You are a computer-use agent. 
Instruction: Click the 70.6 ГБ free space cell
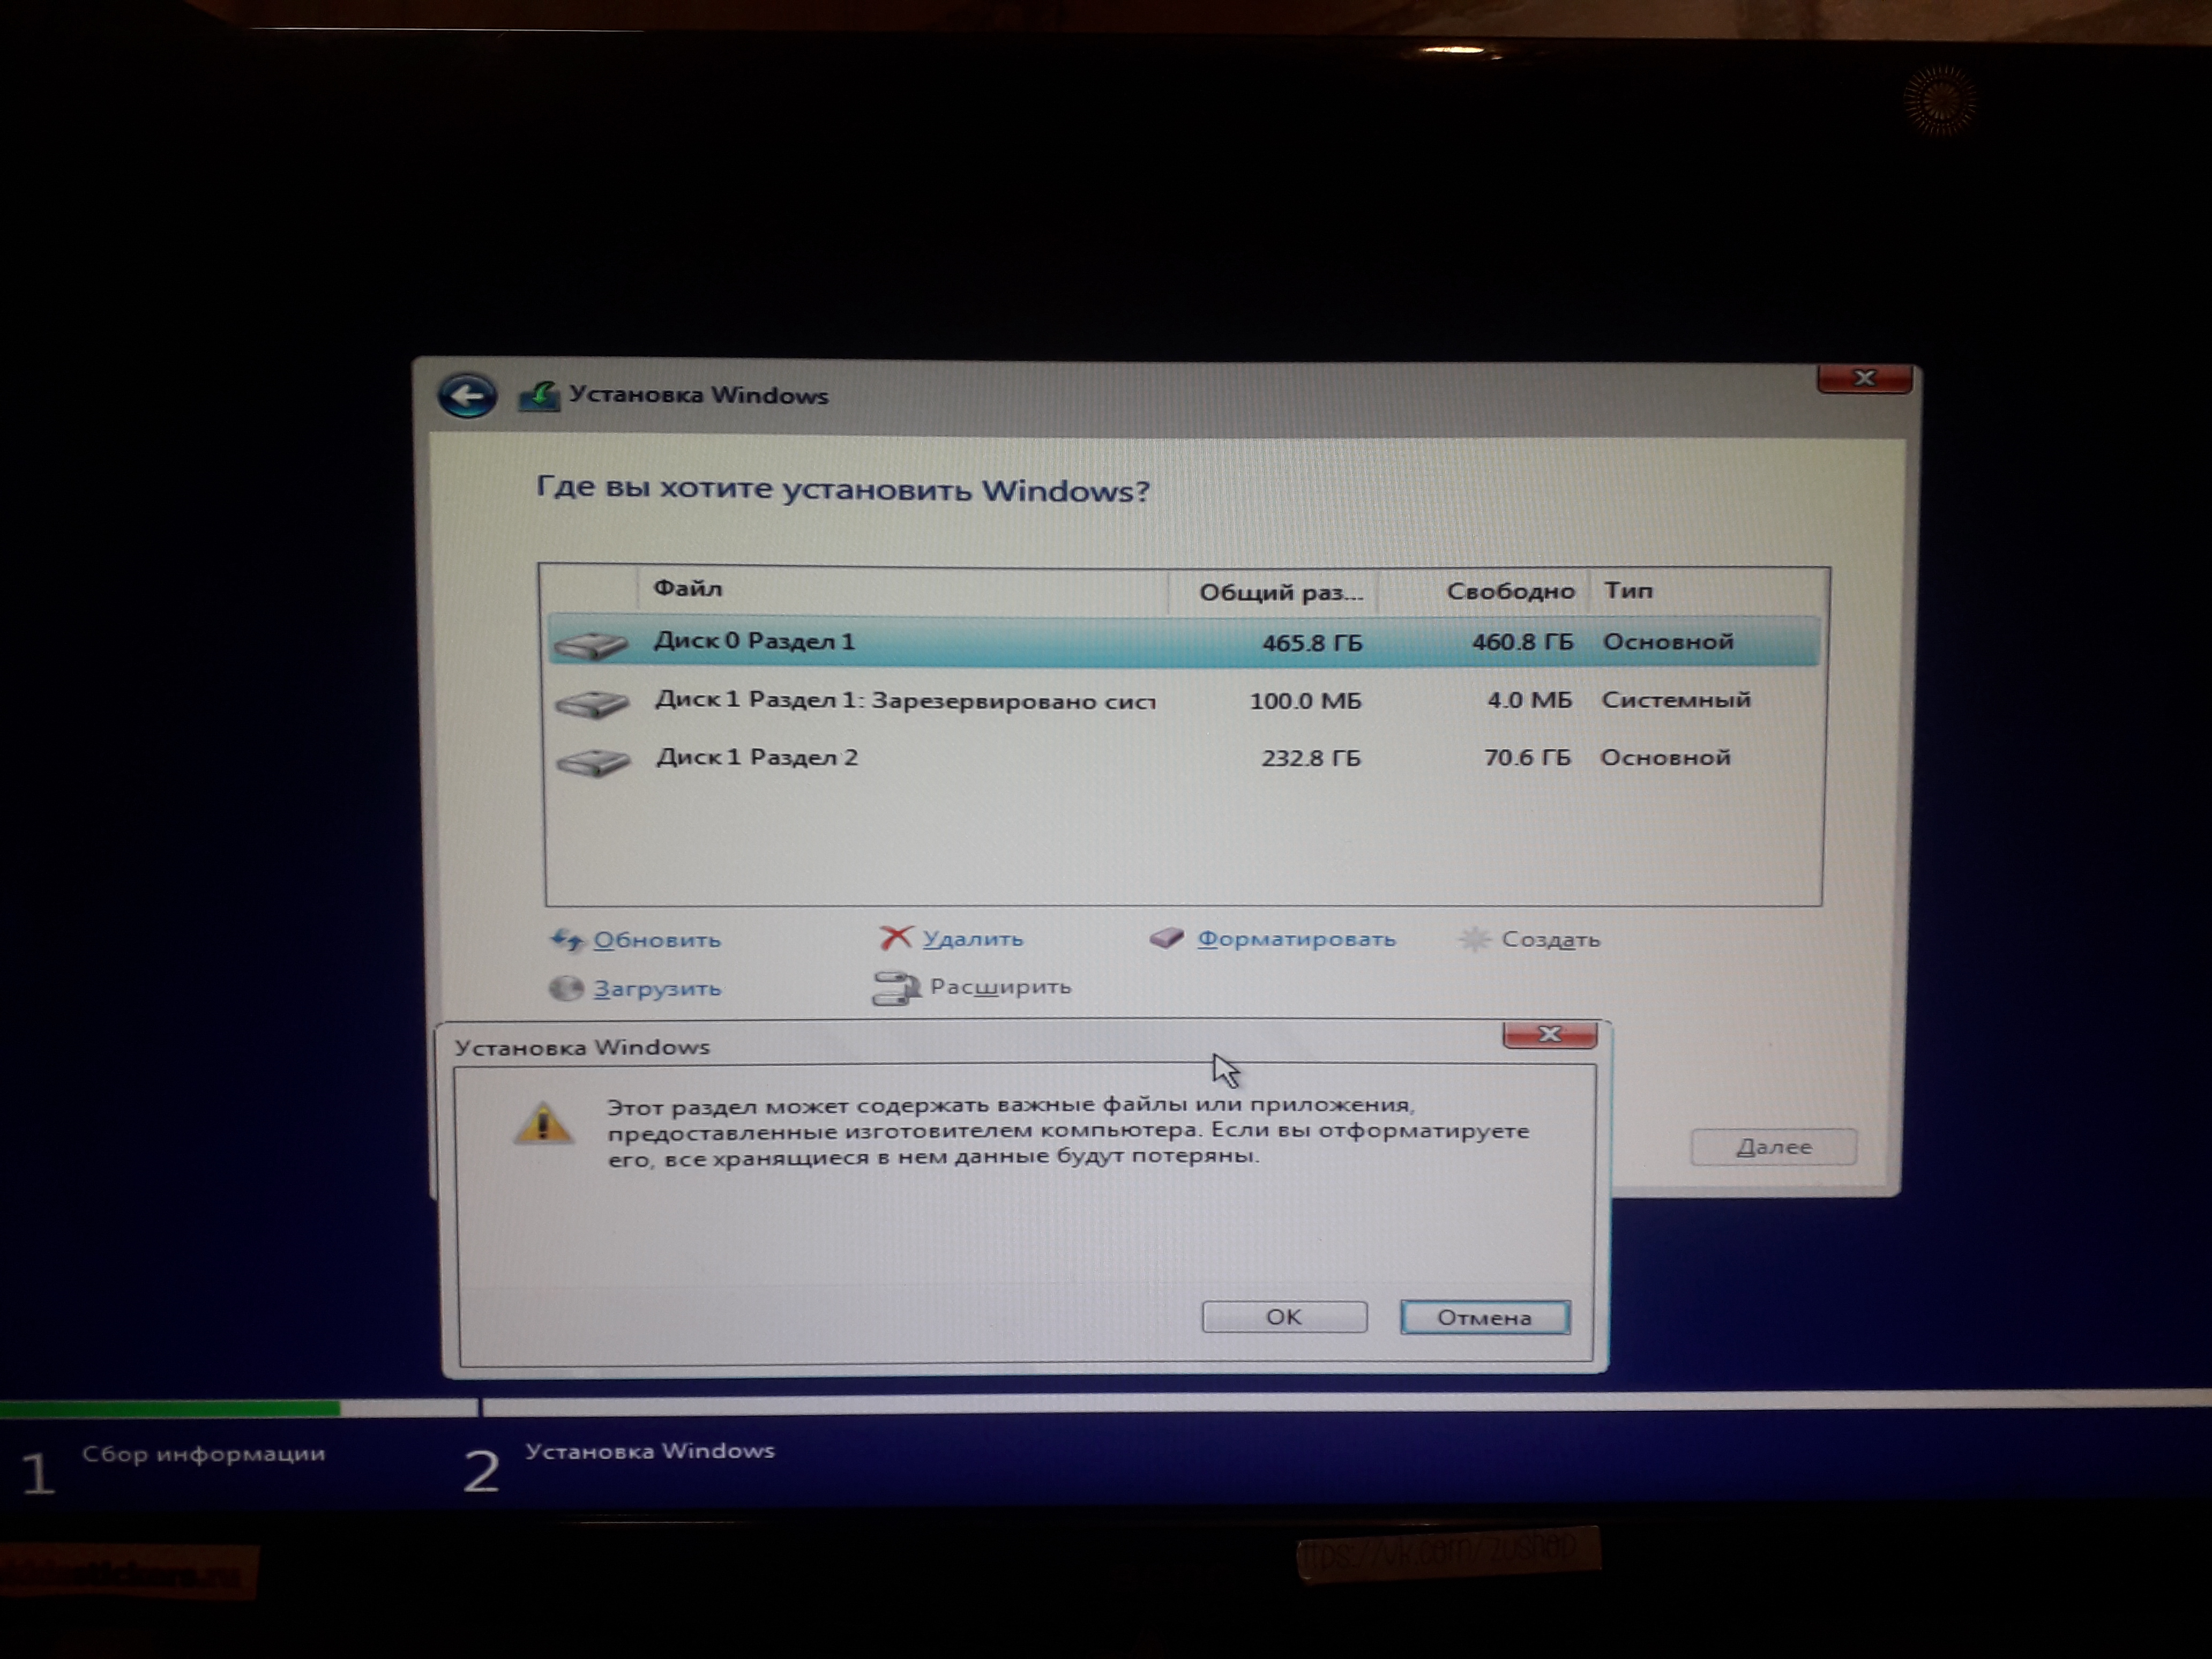1527,758
